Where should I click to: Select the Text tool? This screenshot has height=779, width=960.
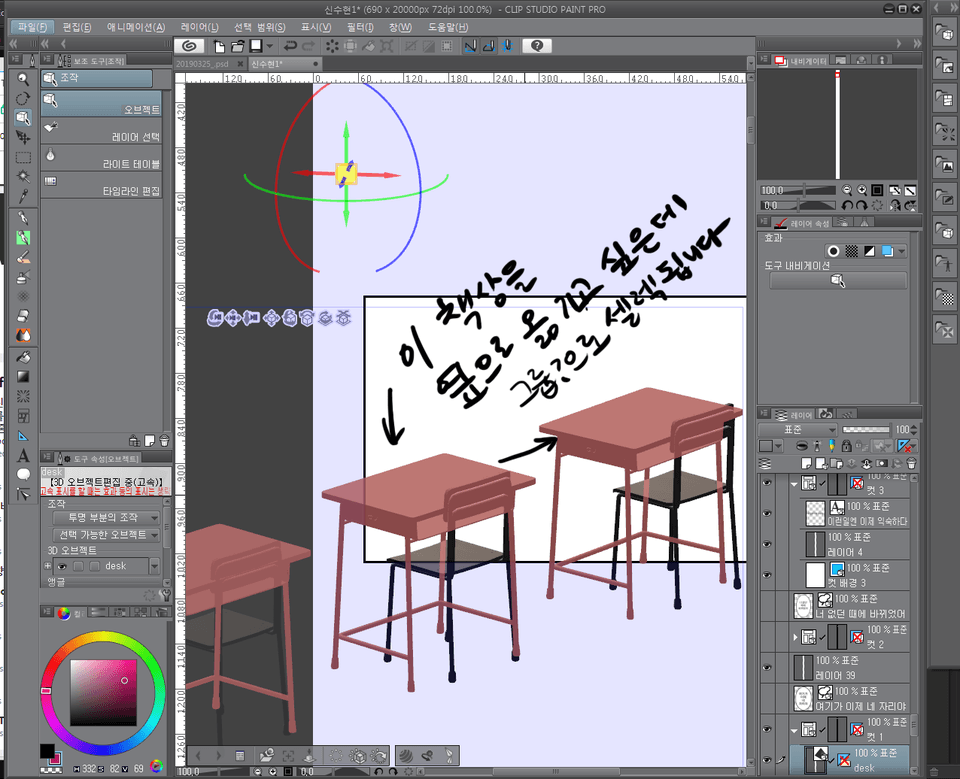[x=23, y=455]
